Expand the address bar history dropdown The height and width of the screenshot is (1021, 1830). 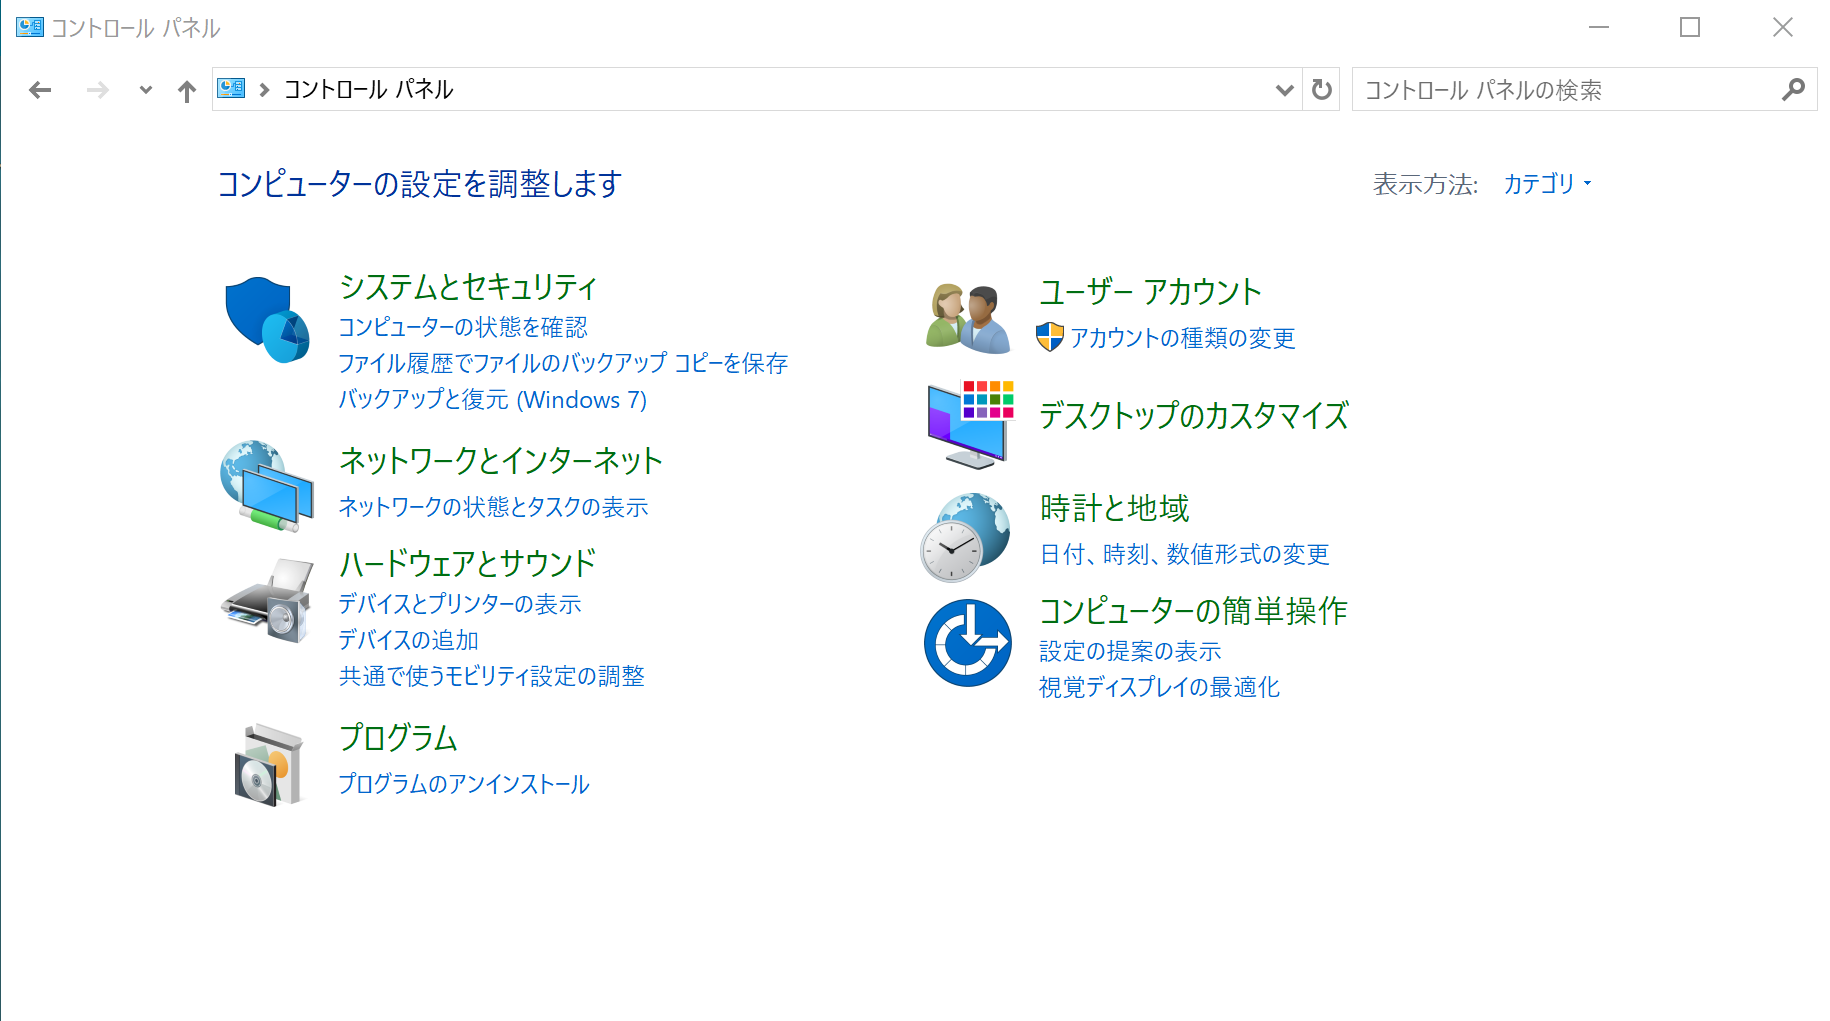coord(1284,90)
